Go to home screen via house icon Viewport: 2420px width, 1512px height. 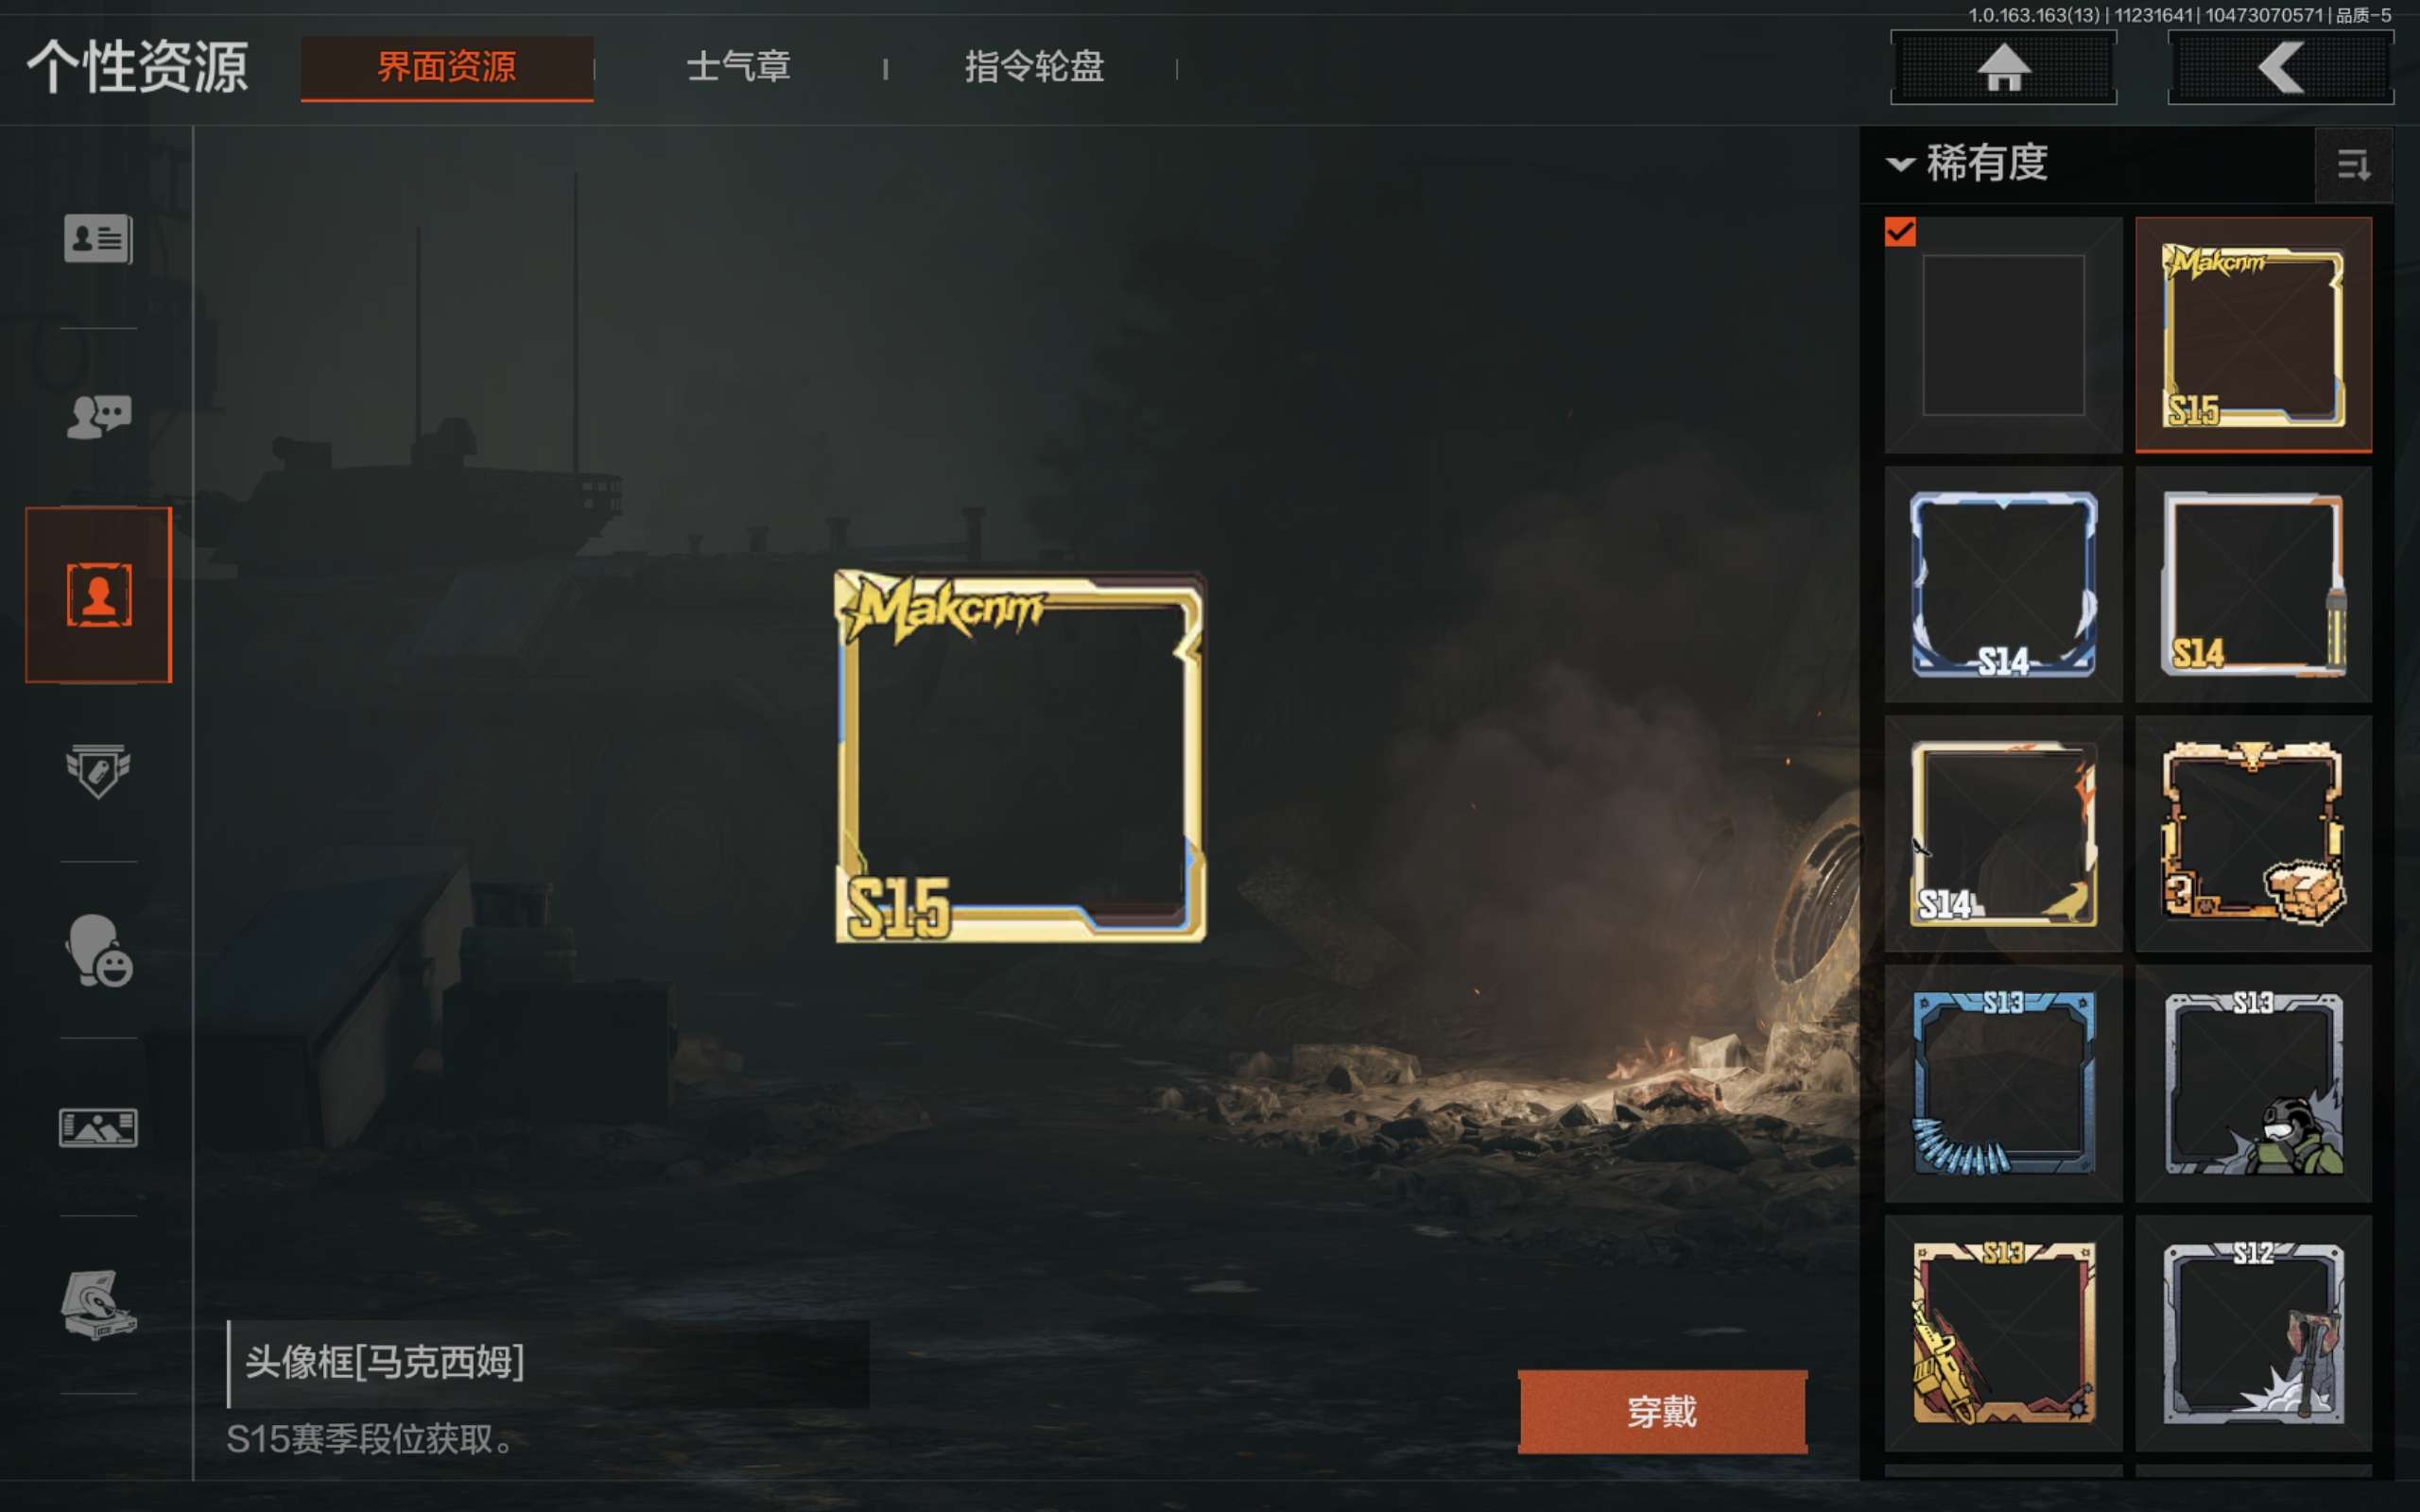tap(2003, 68)
